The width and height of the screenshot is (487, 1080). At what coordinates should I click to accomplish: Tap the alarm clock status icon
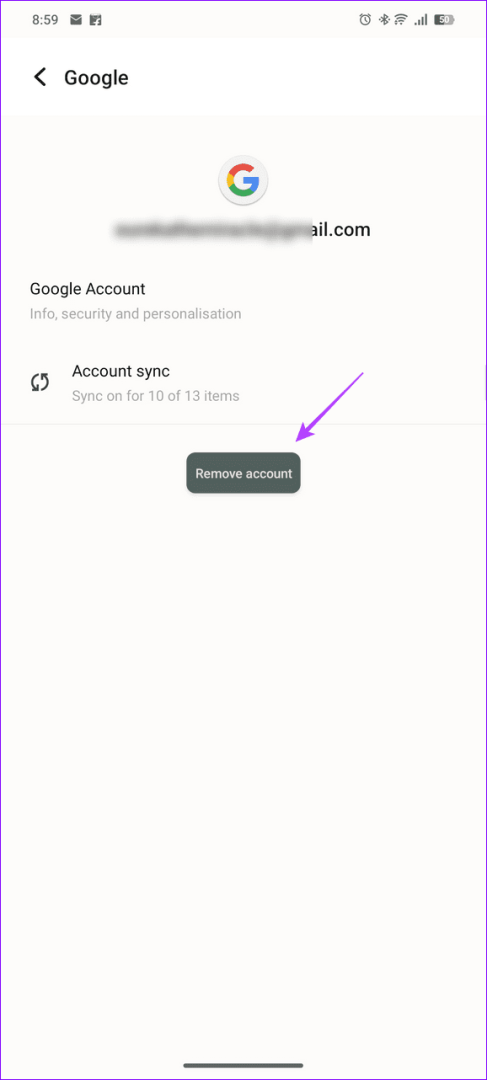365,20
